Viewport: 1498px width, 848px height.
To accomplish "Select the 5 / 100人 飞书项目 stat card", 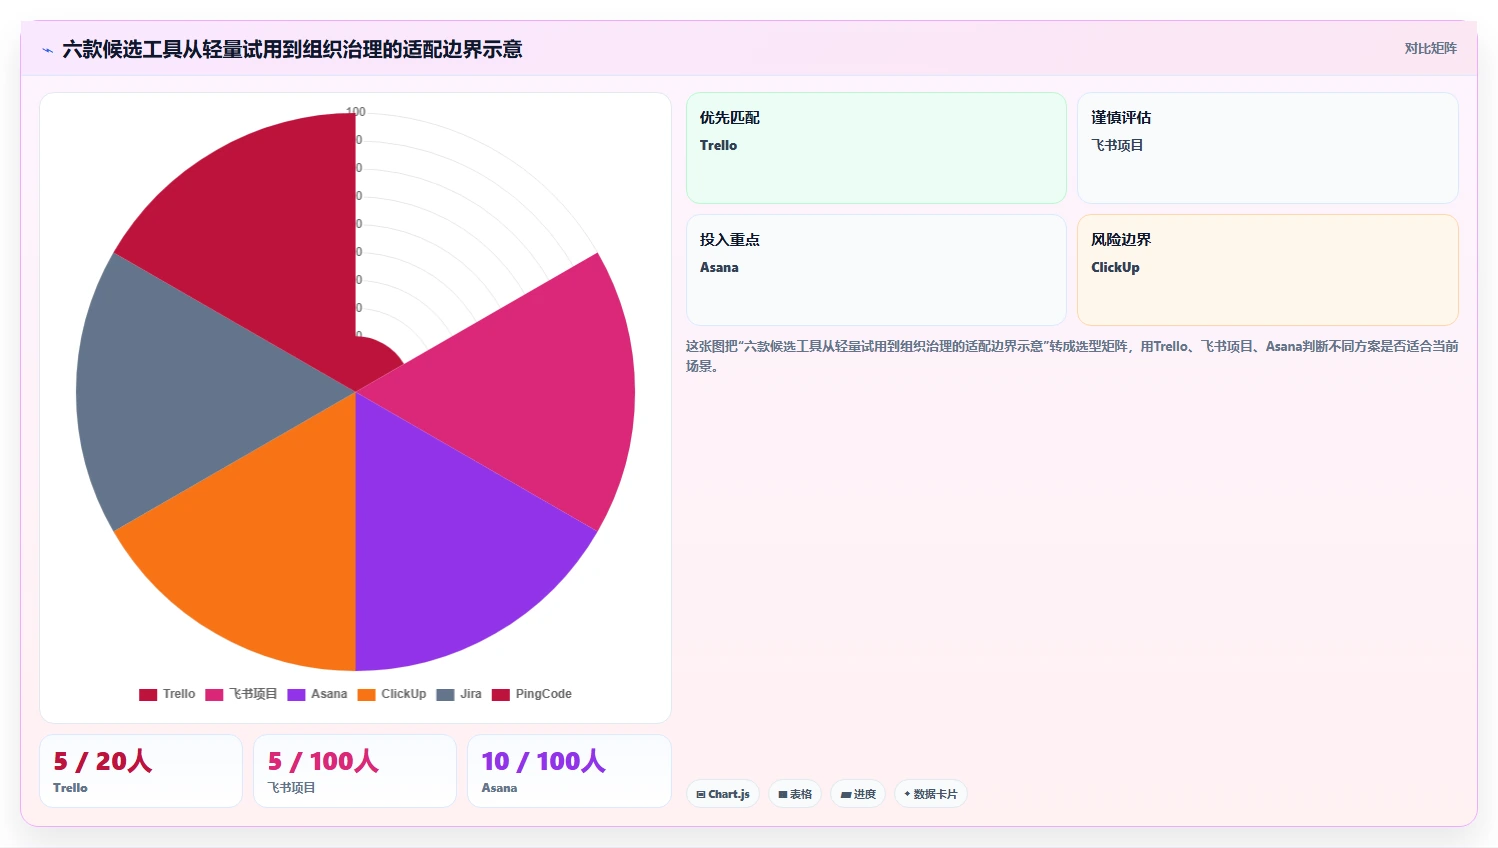I will pos(355,771).
